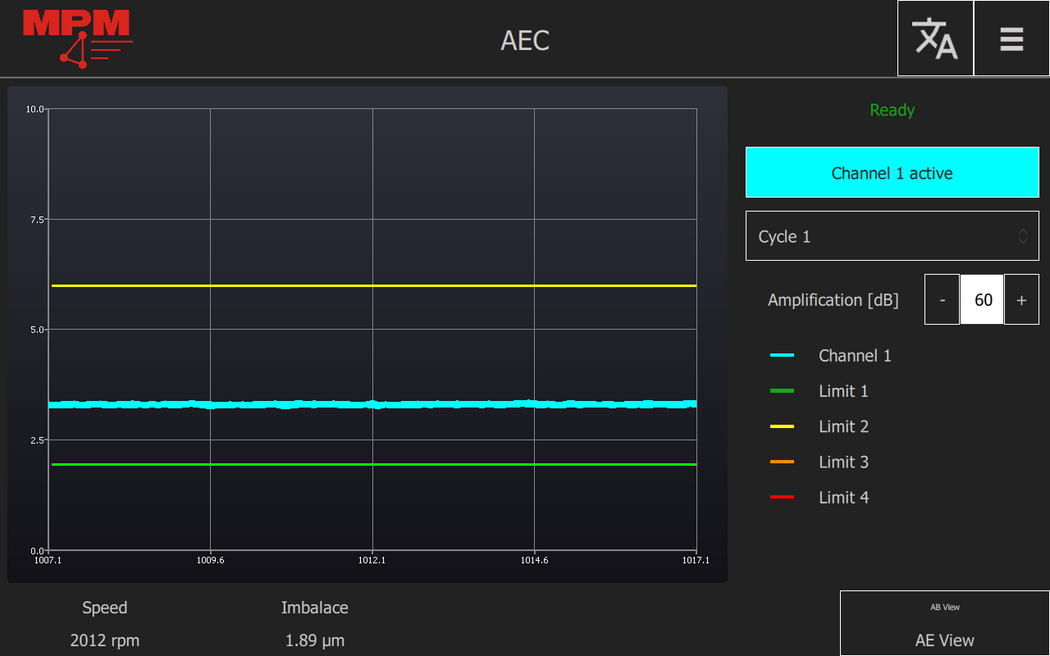This screenshot has height=656, width=1050.
Task: Toggle Limit 2 legend entry
Action: [843, 427]
